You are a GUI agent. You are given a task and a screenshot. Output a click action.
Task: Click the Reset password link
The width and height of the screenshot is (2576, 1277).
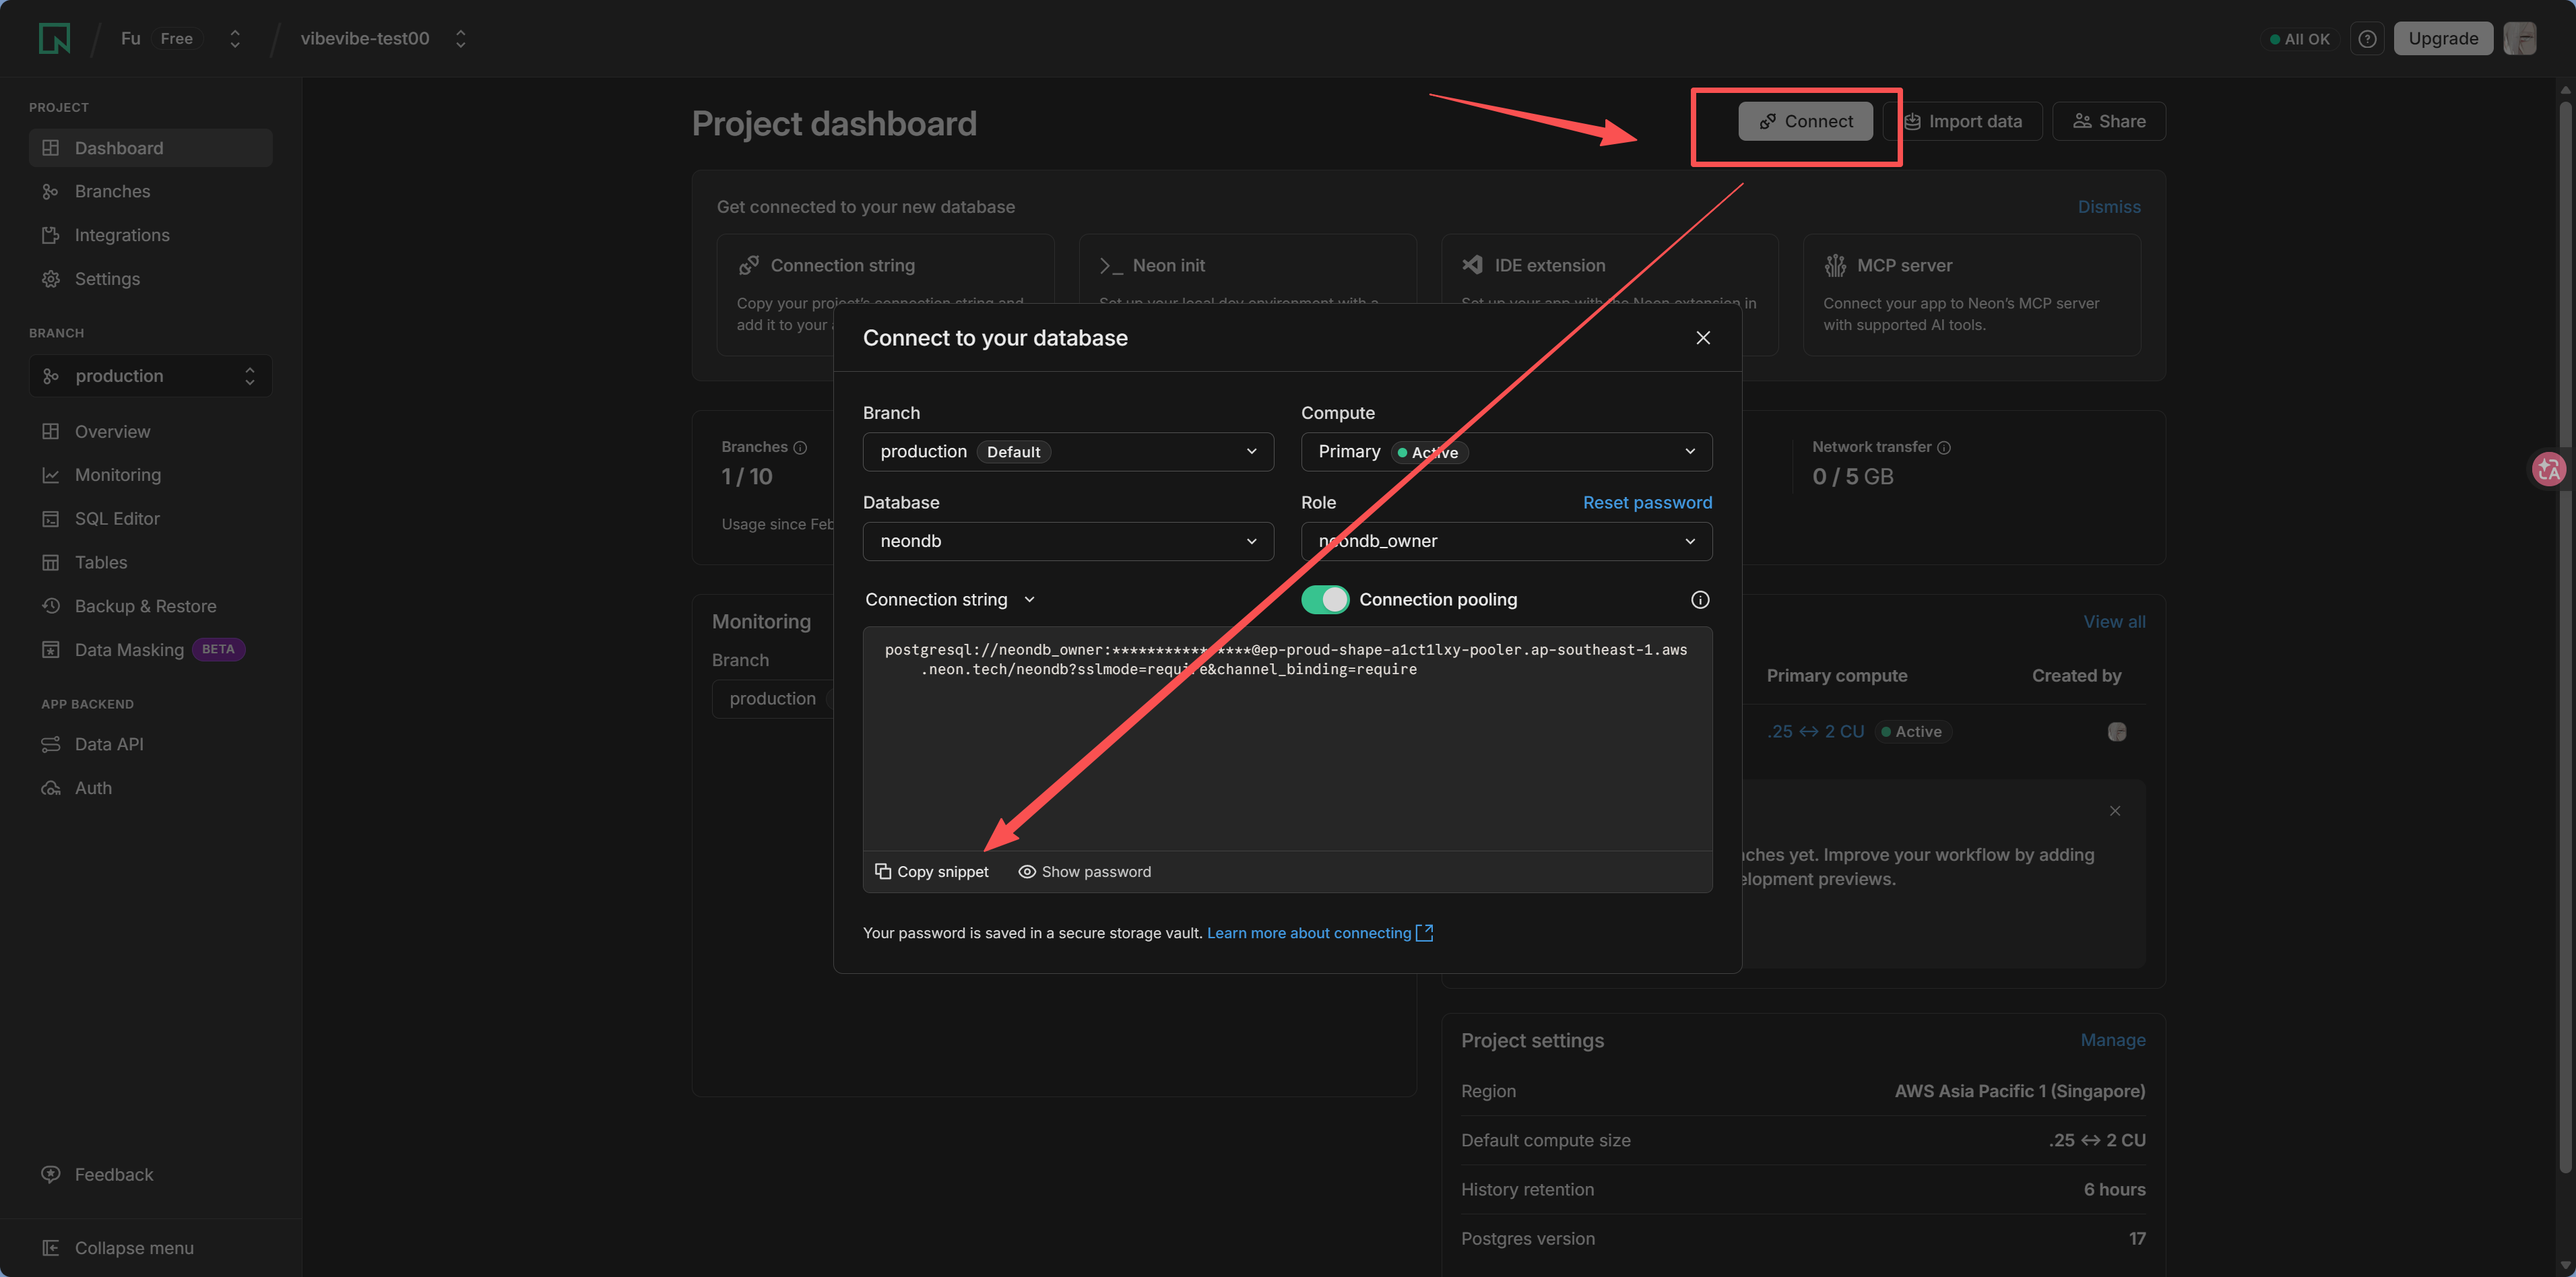pyautogui.click(x=1646, y=502)
